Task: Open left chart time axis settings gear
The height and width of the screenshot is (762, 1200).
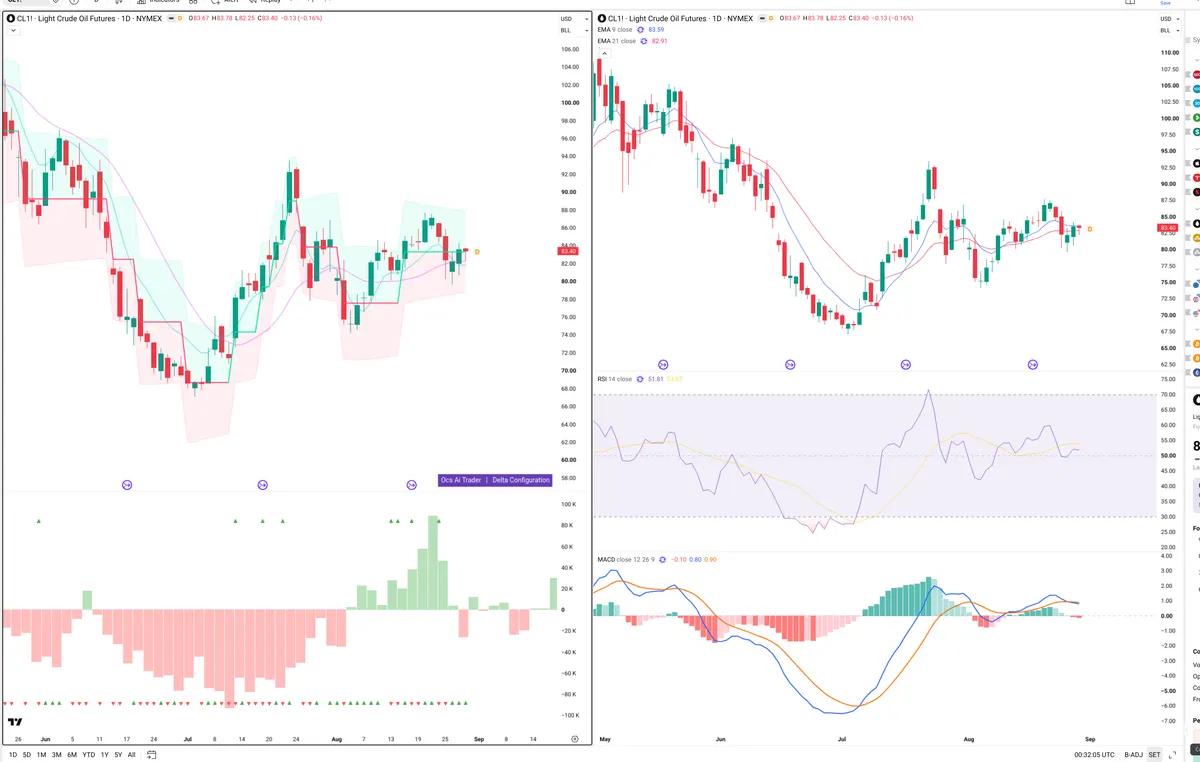Action: click(574, 739)
